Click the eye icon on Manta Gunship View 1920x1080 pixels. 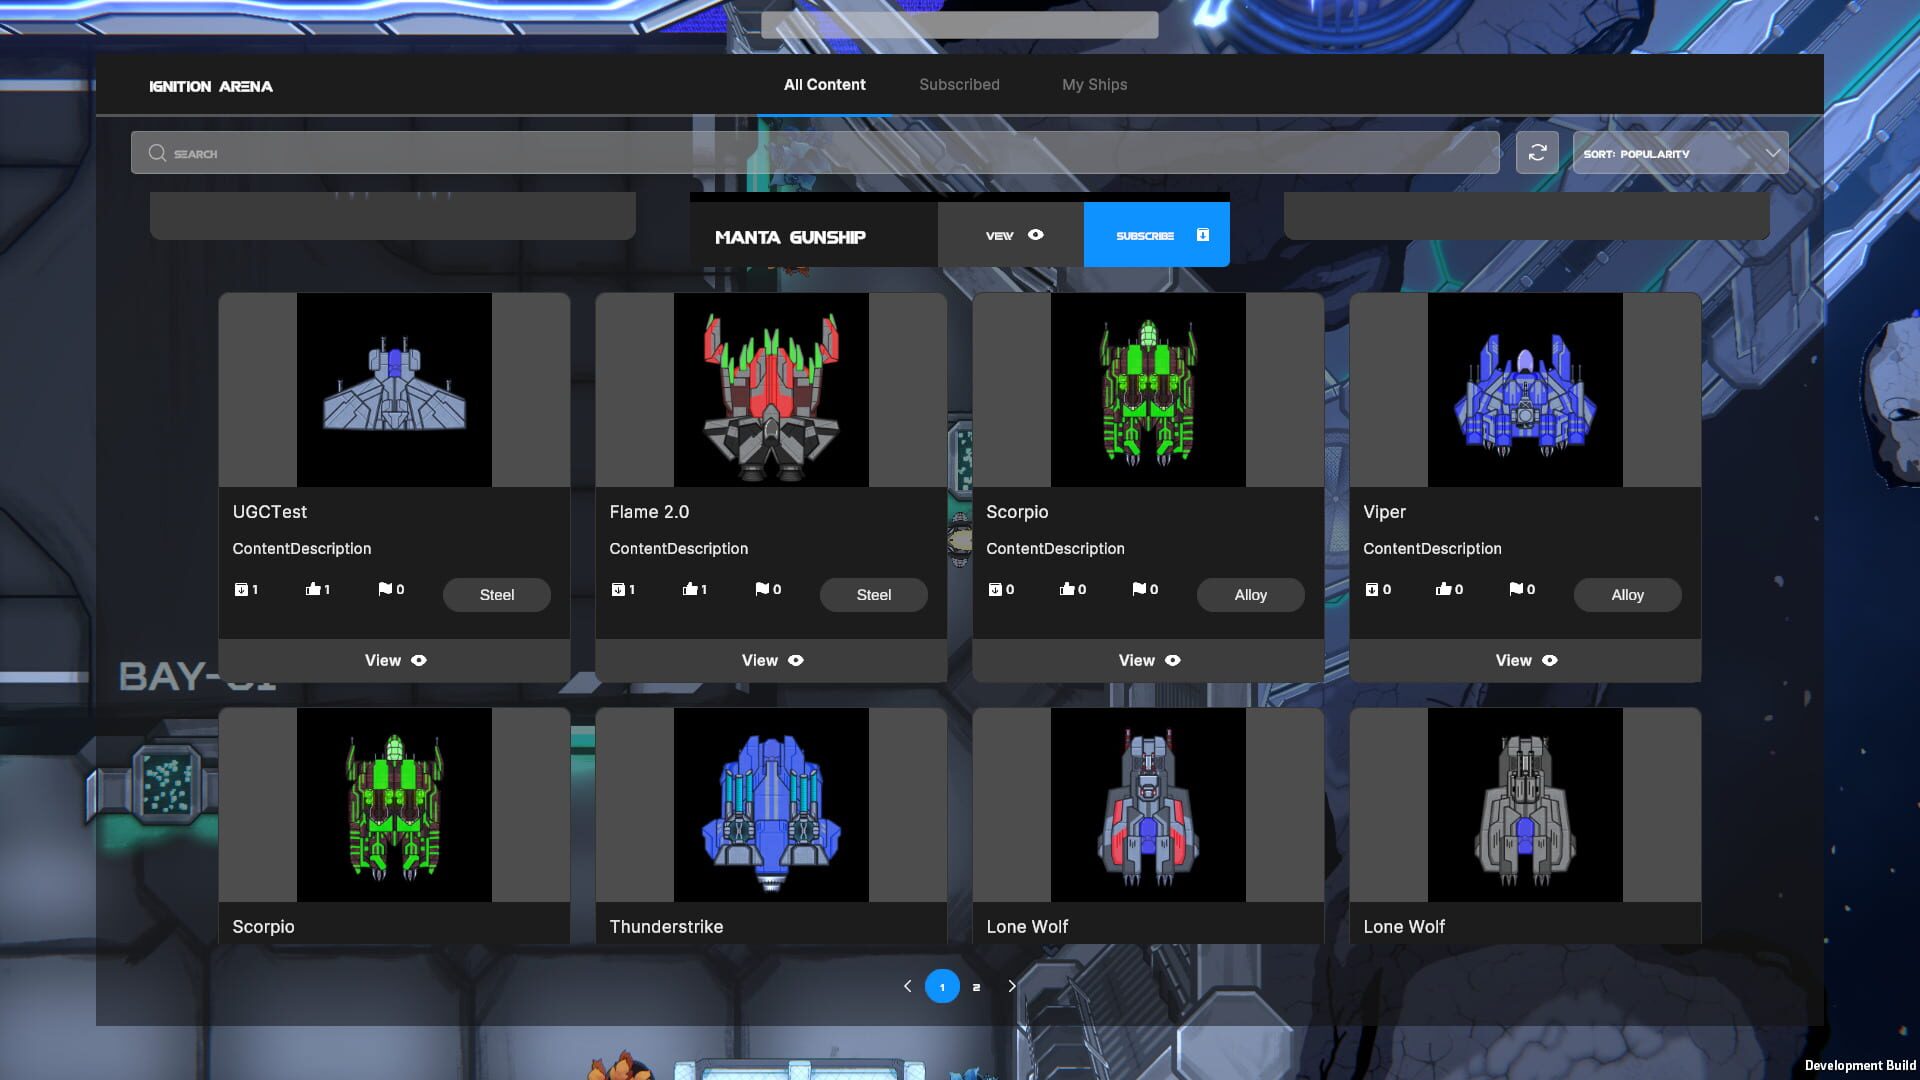[x=1036, y=235]
